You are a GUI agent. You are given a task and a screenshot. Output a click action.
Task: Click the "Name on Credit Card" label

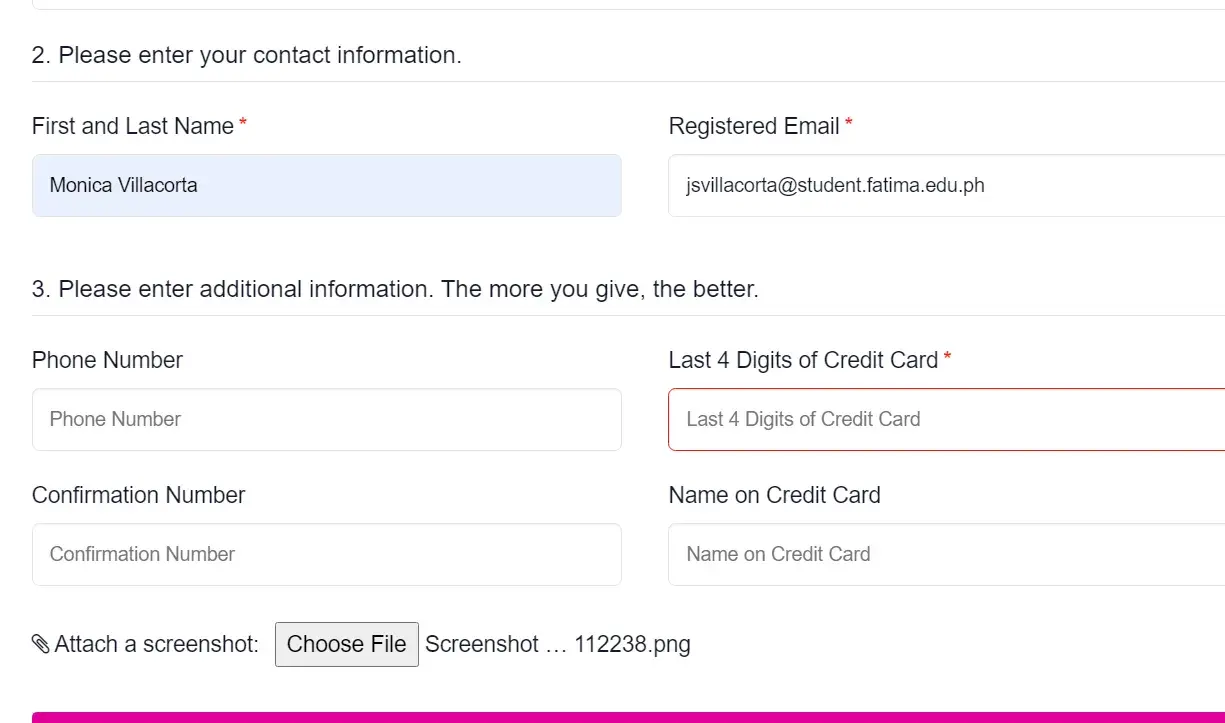click(x=774, y=495)
